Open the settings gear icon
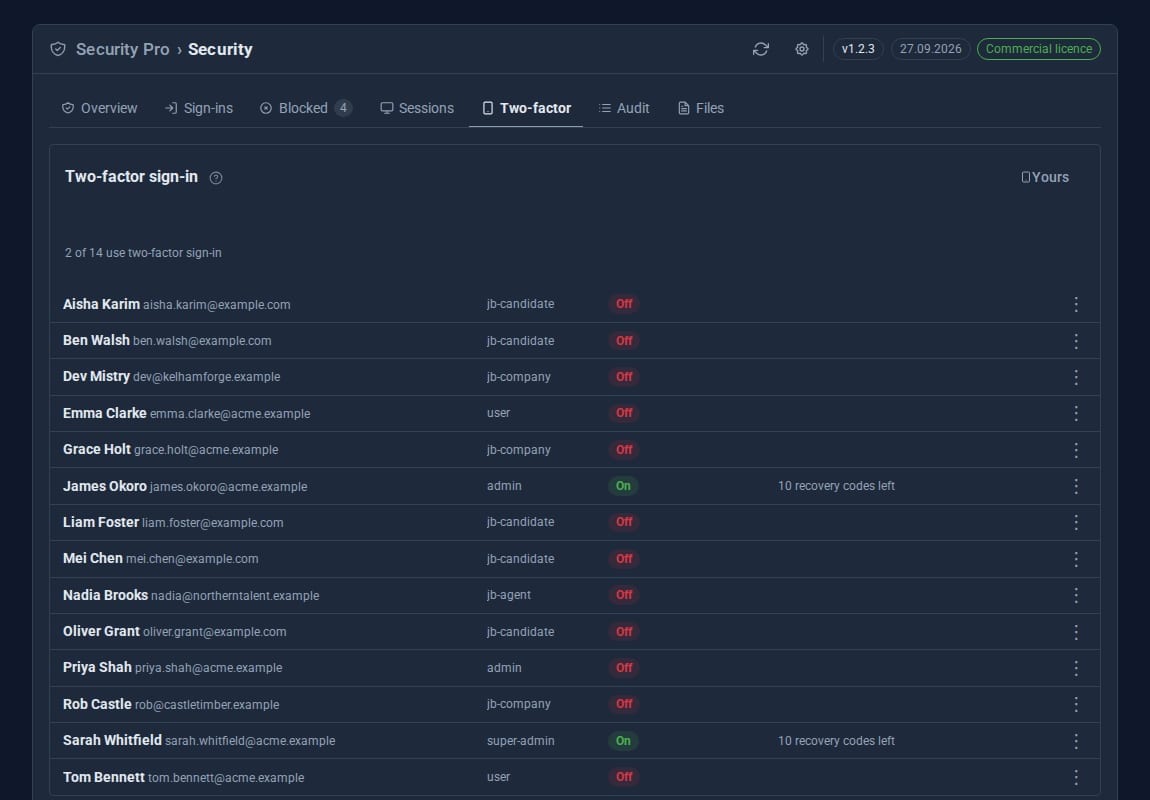The image size is (1150, 800). [802, 49]
